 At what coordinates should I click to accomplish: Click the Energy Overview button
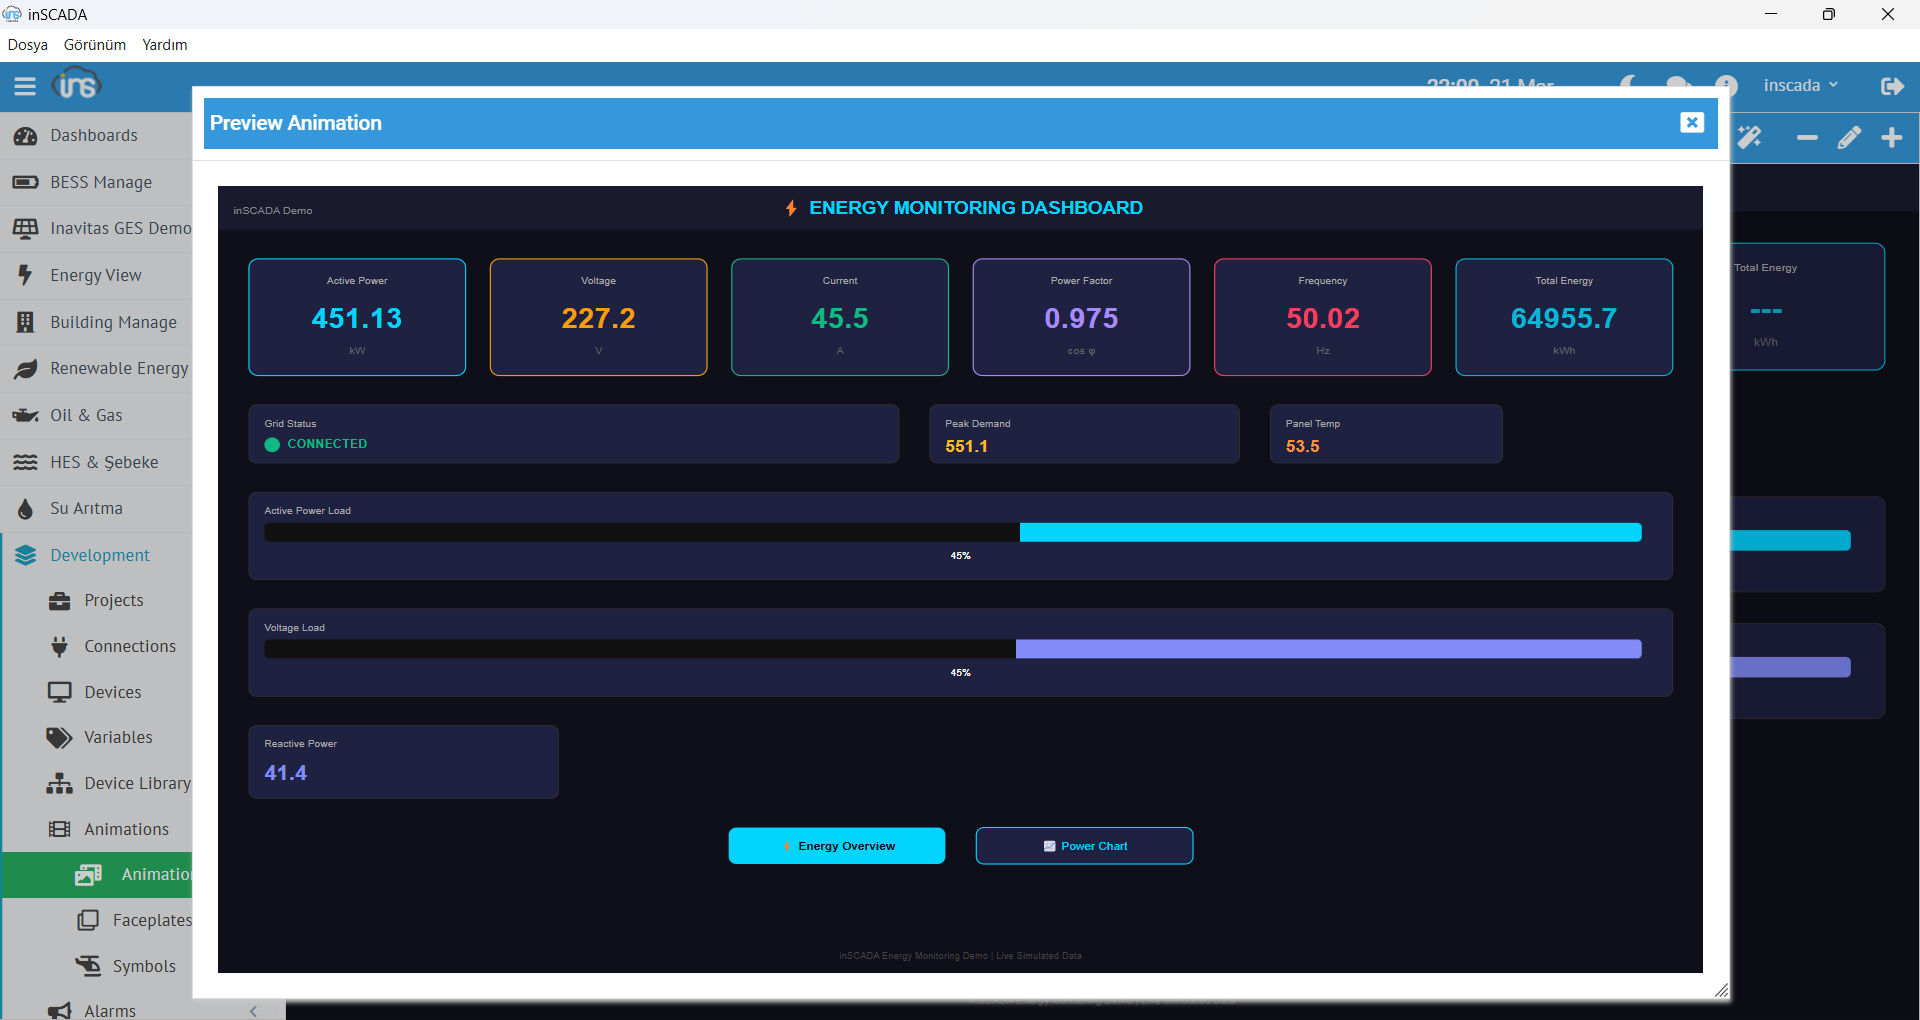836,846
